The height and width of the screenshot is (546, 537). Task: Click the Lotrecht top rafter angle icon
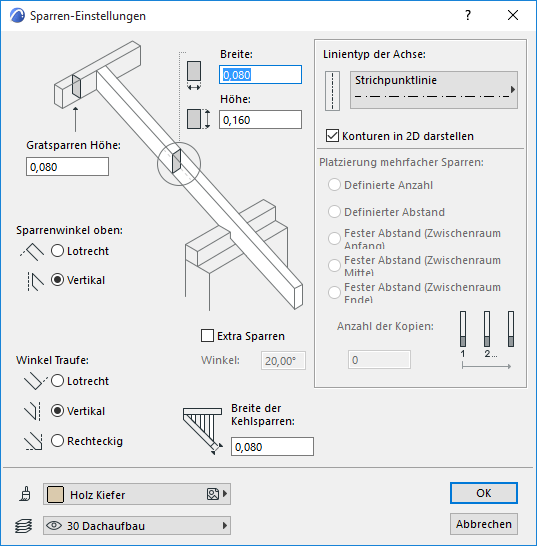pos(32,251)
